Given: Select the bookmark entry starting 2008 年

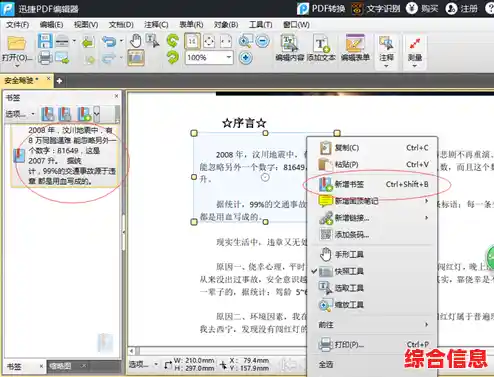Looking at the screenshot, I should click(65, 155).
